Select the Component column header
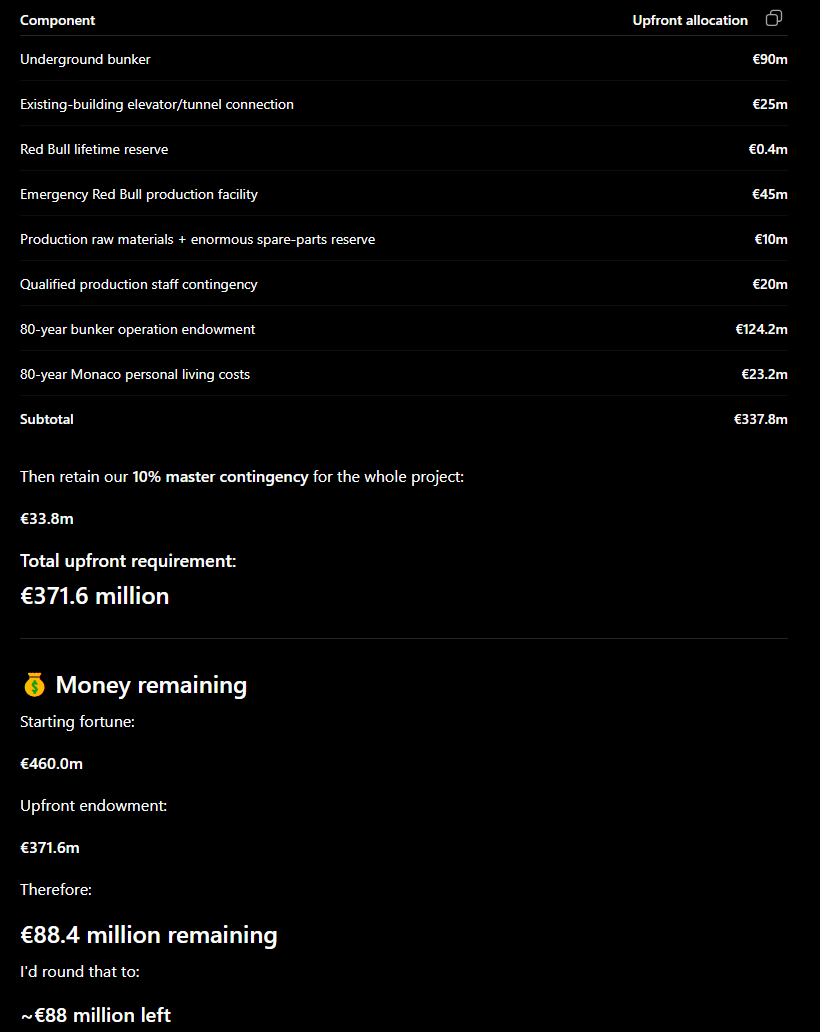This screenshot has height=1032, width=820. coord(57,20)
